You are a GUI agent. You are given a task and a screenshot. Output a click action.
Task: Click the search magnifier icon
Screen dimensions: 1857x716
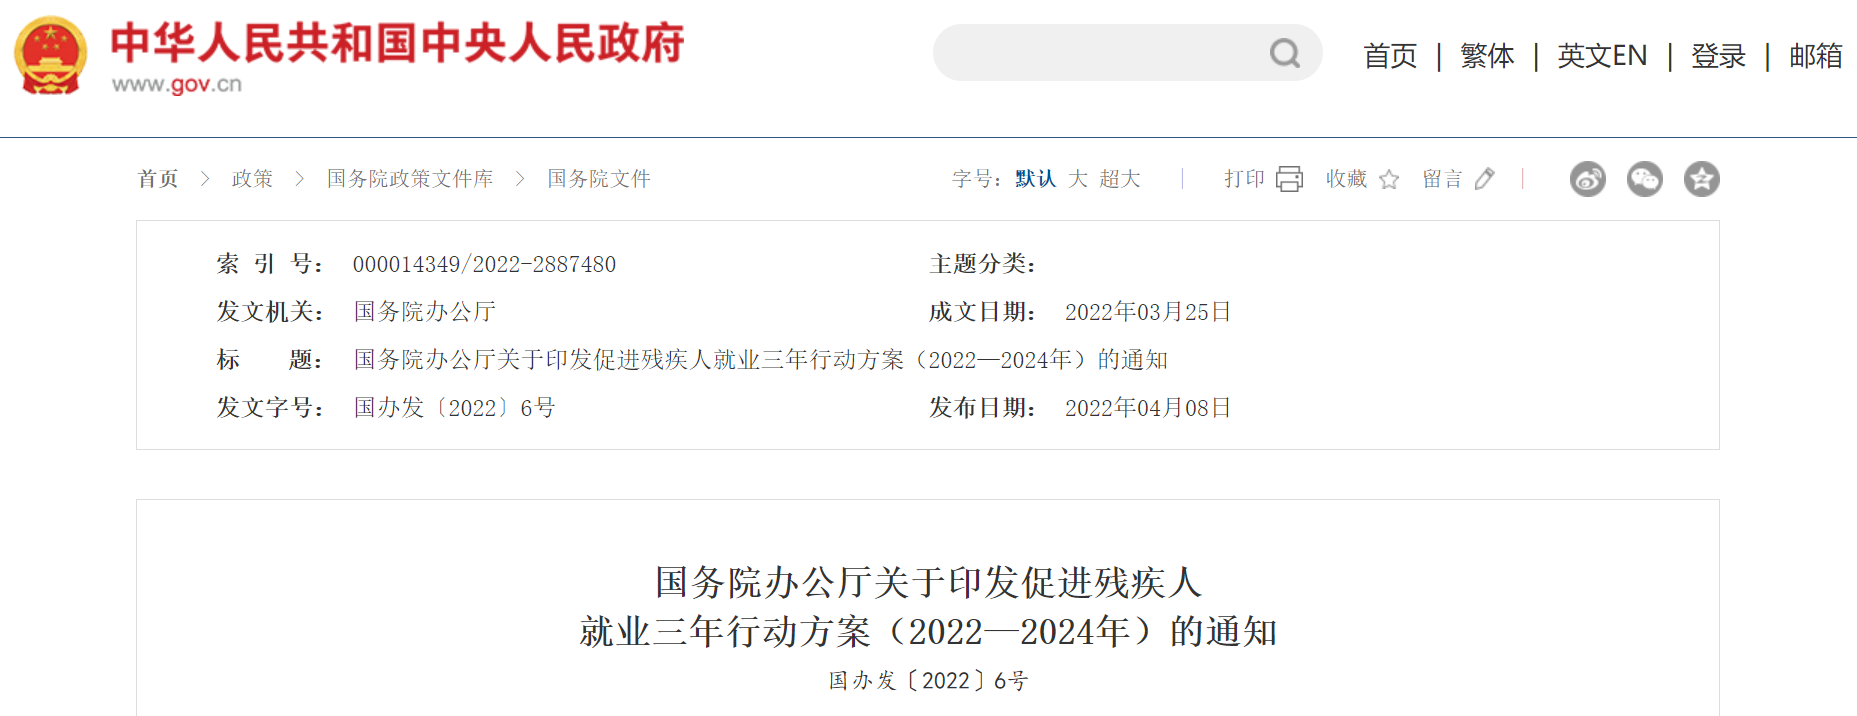1285,53
